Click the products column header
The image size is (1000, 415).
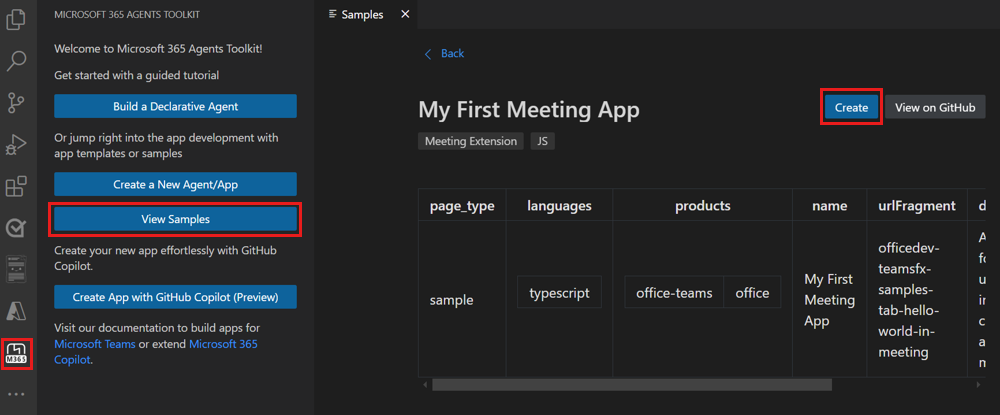click(703, 205)
